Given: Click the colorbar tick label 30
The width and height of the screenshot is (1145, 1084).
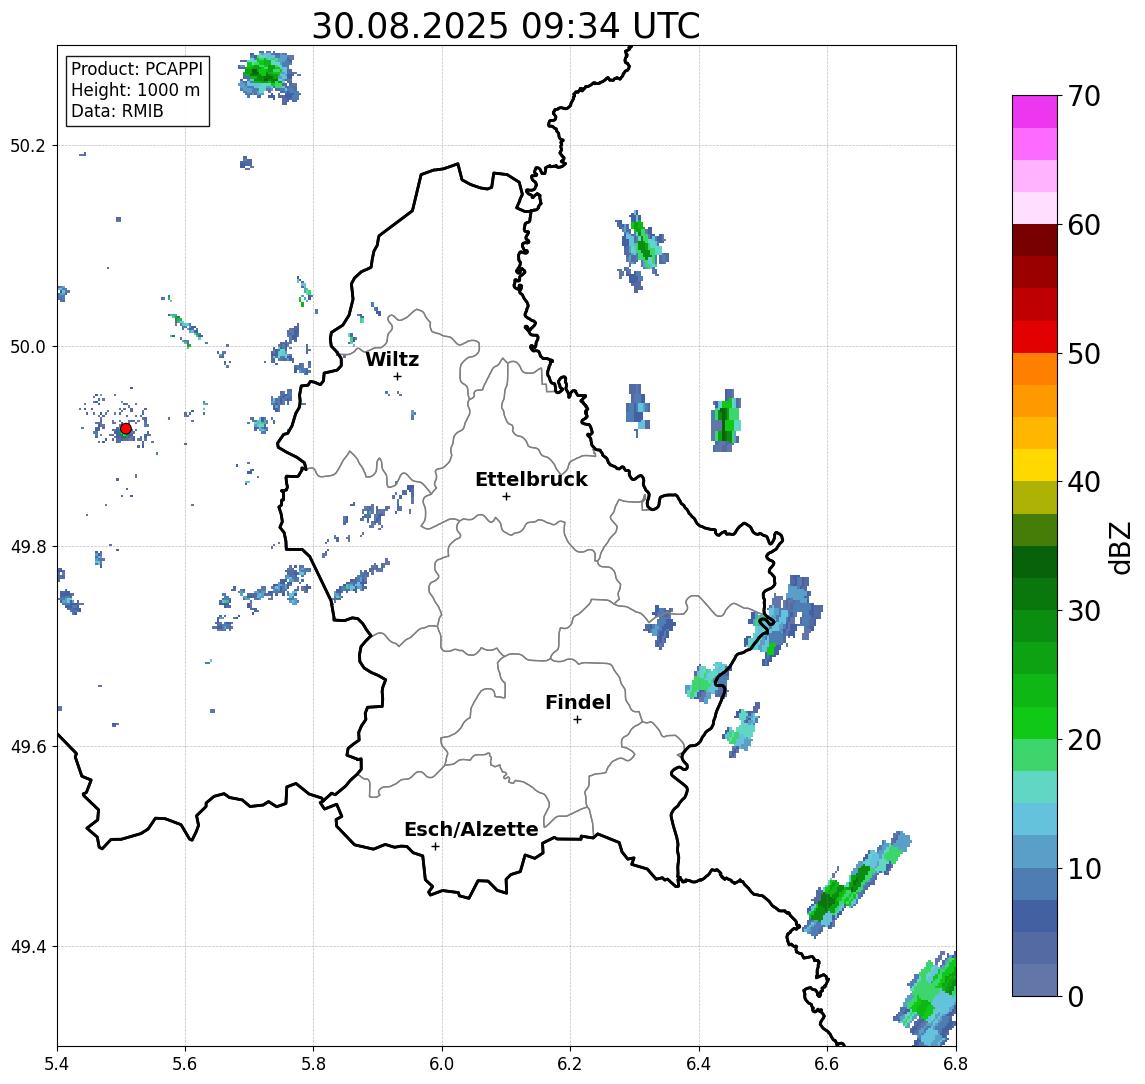Looking at the screenshot, I should [1084, 611].
